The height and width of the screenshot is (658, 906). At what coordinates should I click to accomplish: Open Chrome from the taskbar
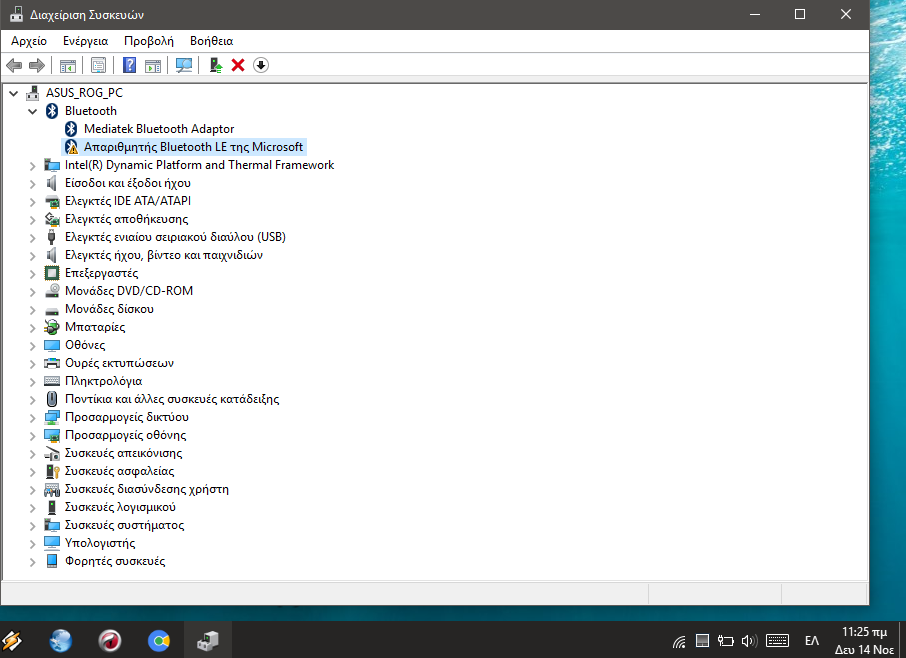pos(159,641)
